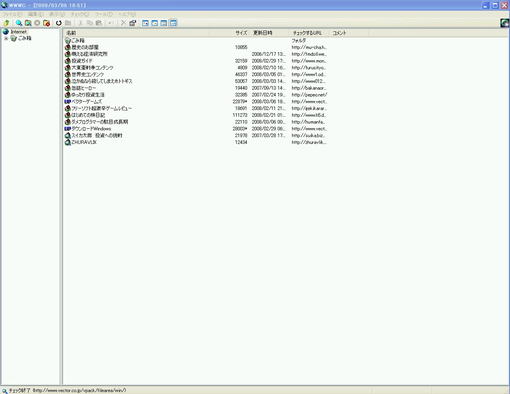Click the grey stop circle toolbar icon
Viewport: 510px width, 394px height.
[x=37, y=23]
